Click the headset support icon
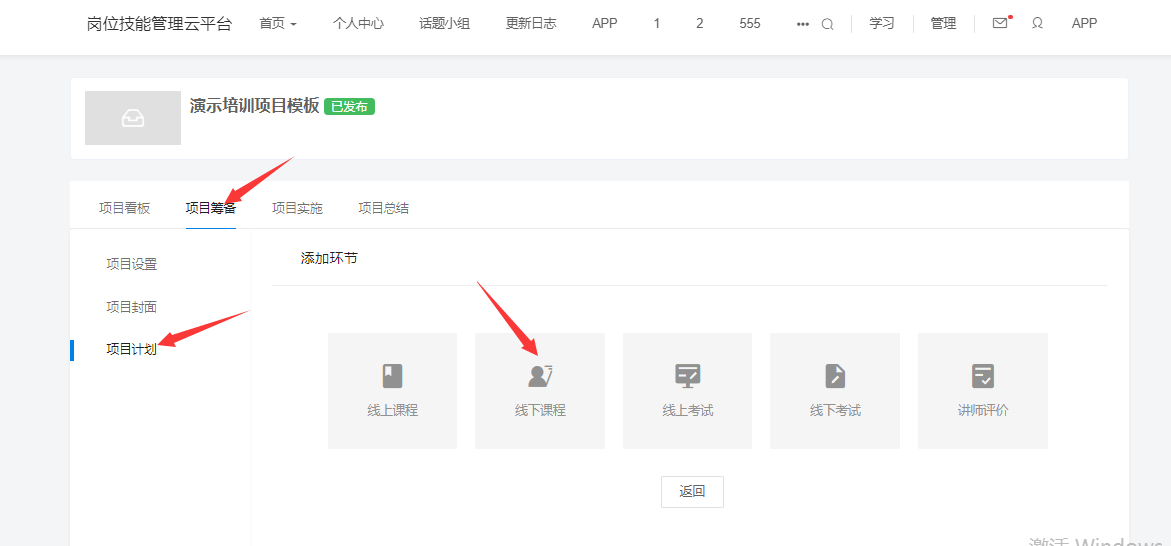 coord(1037,23)
